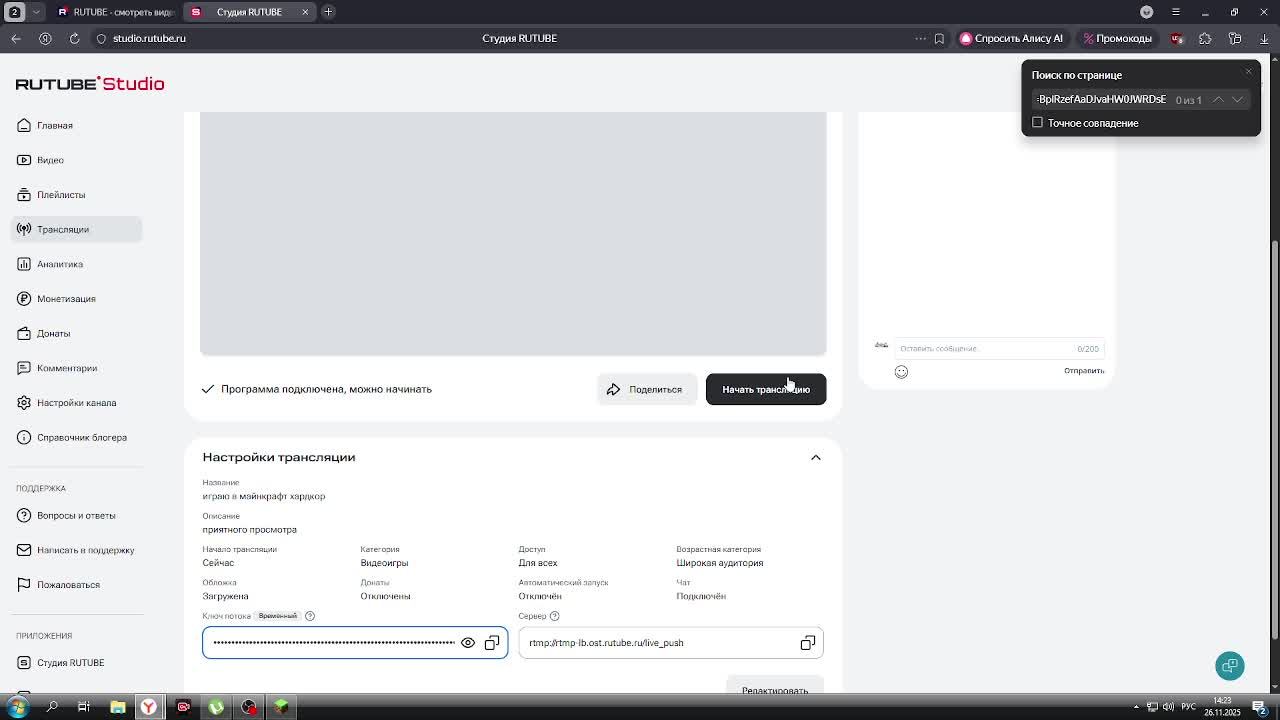Collapse the Настройки трансляции section
1280x720 pixels.
point(816,457)
